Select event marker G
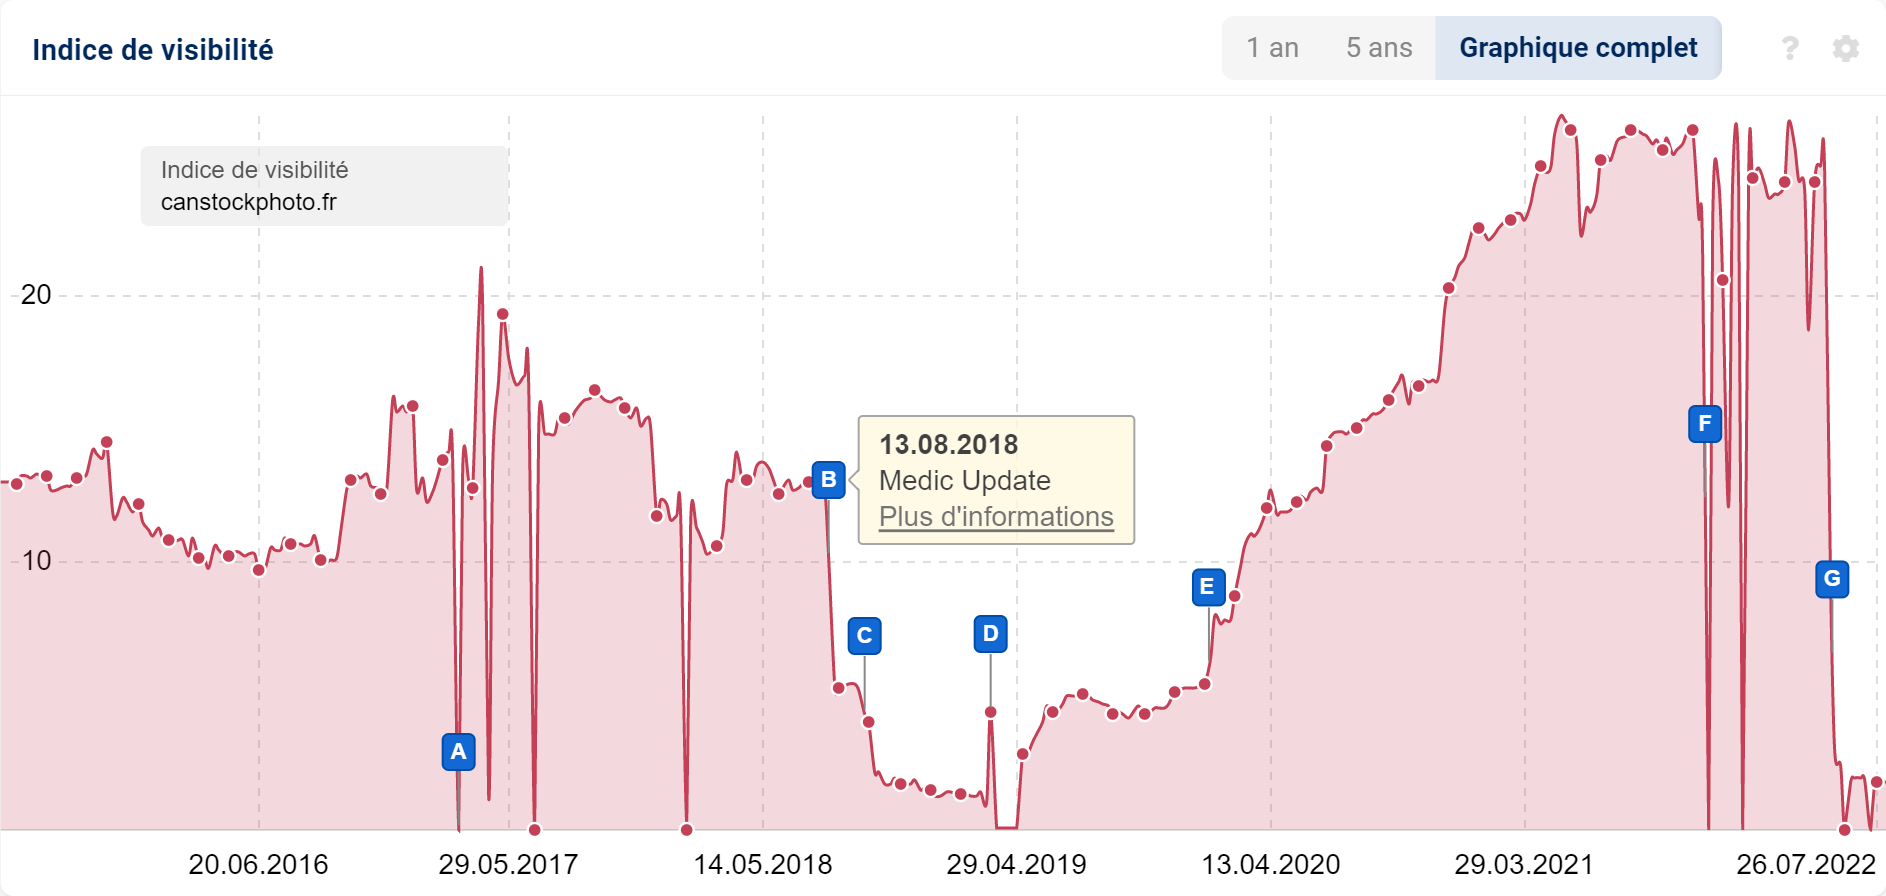1886x896 pixels. [1832, 579]
